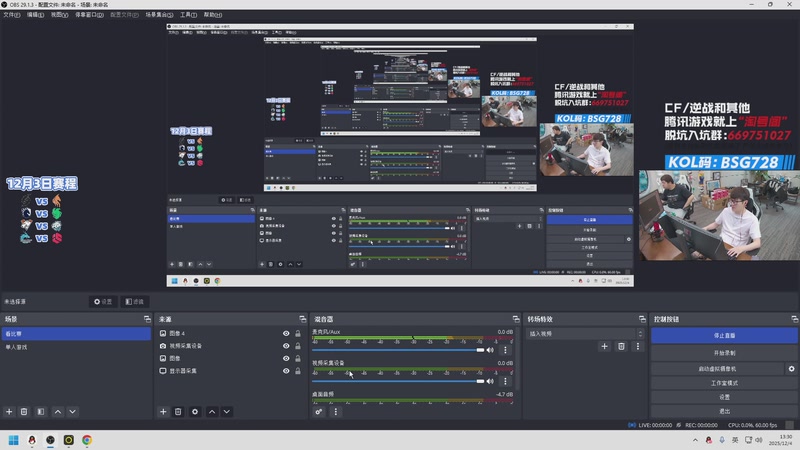Add a new scene with the plus button
800x450 pixels.
pos(9,412)
